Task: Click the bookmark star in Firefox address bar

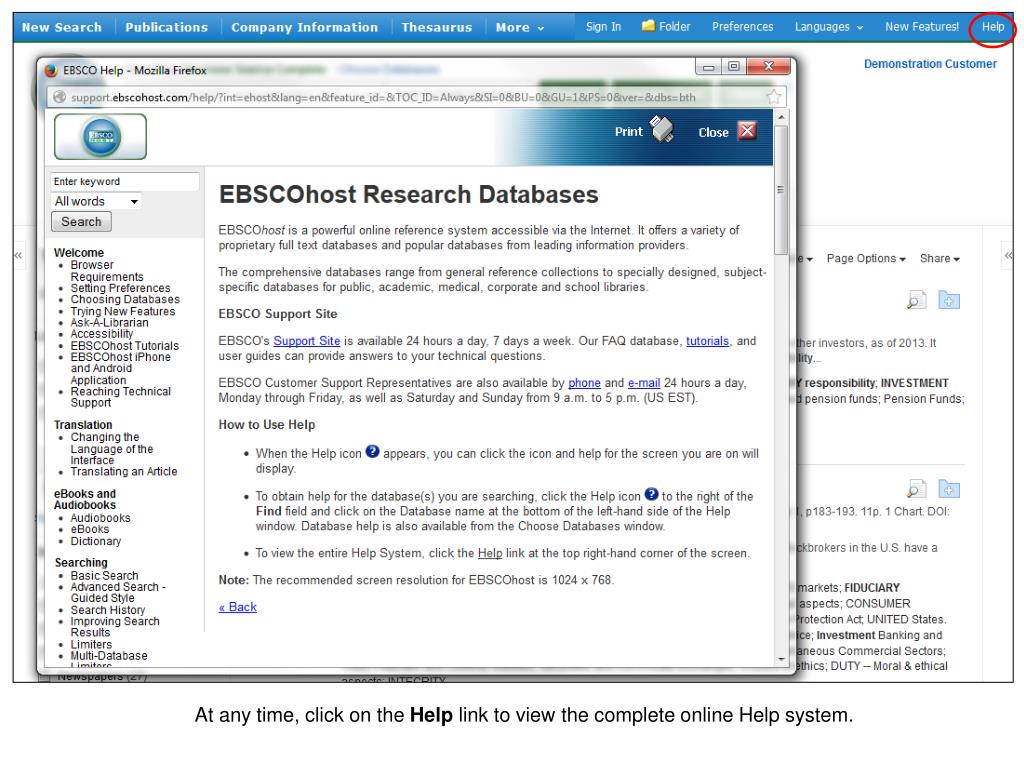Action: [774, 97]
